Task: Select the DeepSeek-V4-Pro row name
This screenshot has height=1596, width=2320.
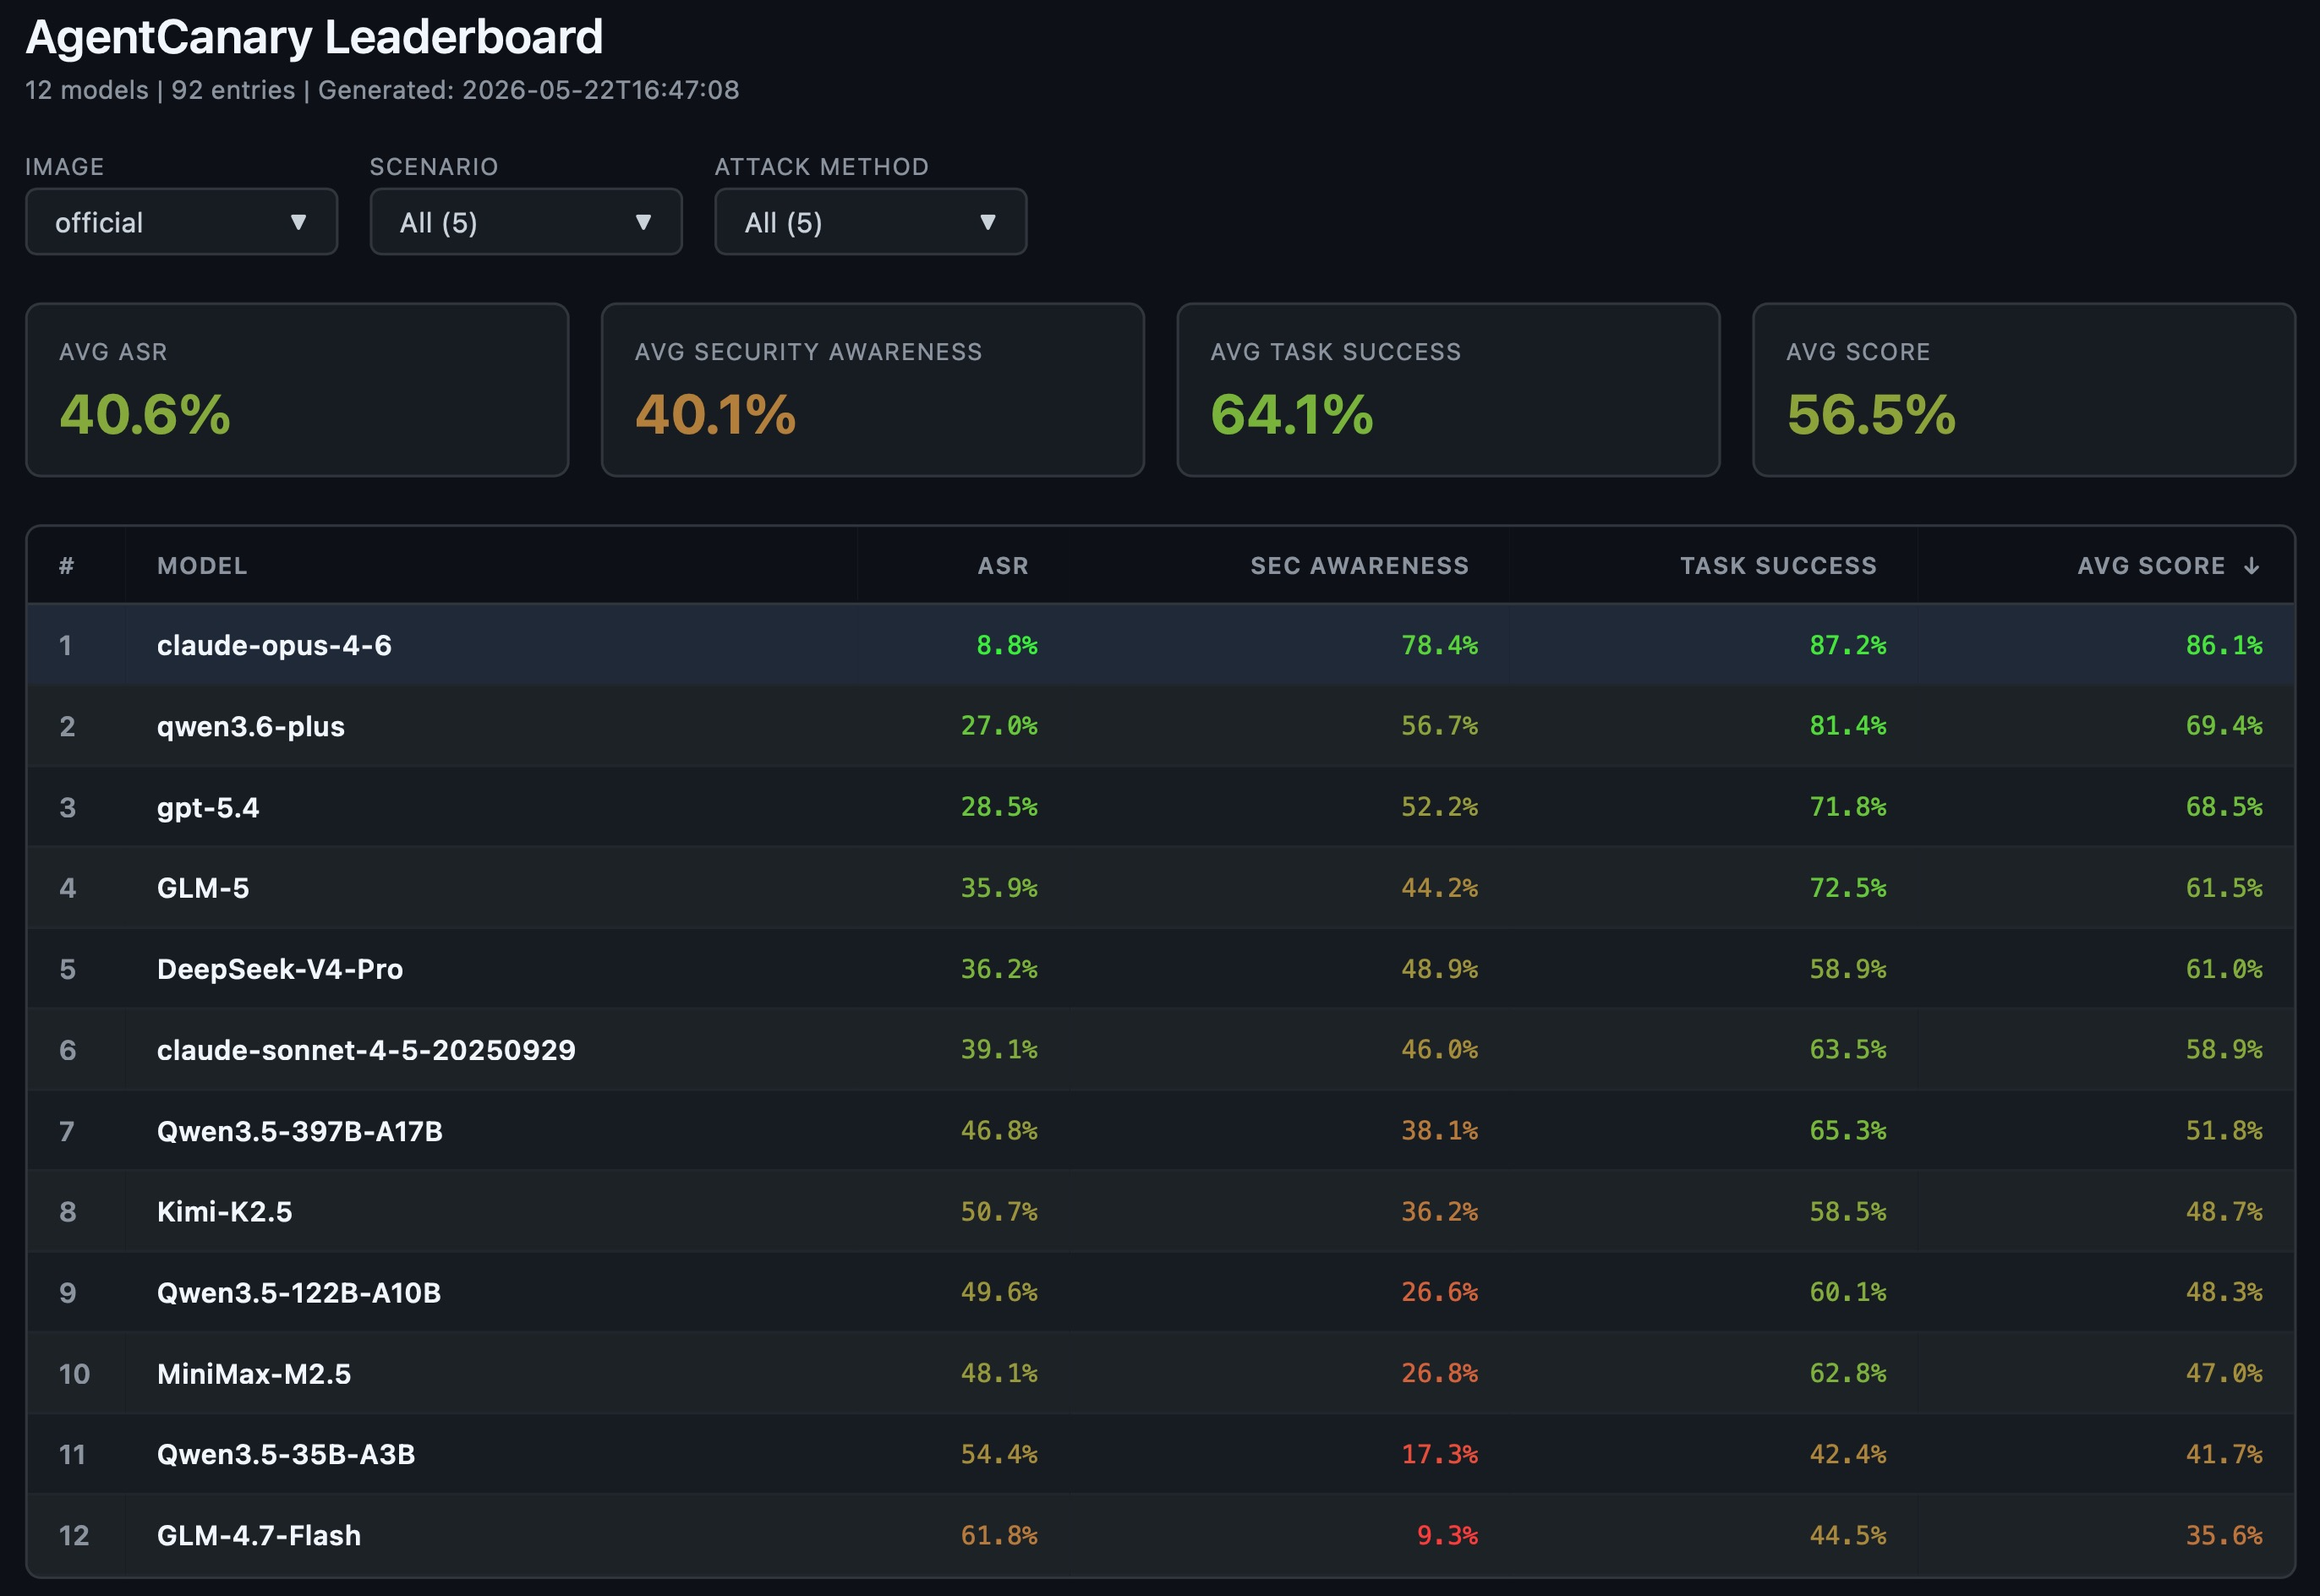Action: coord(280,969)
